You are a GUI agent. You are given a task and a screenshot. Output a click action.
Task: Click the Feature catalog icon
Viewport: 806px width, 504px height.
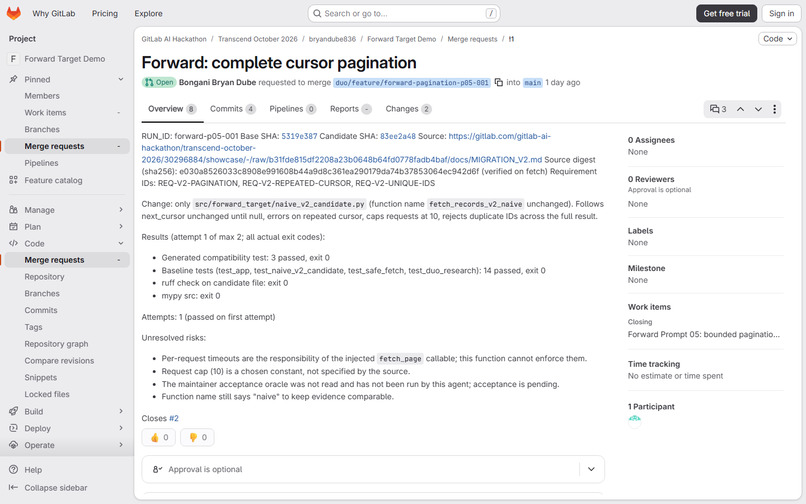13,180
